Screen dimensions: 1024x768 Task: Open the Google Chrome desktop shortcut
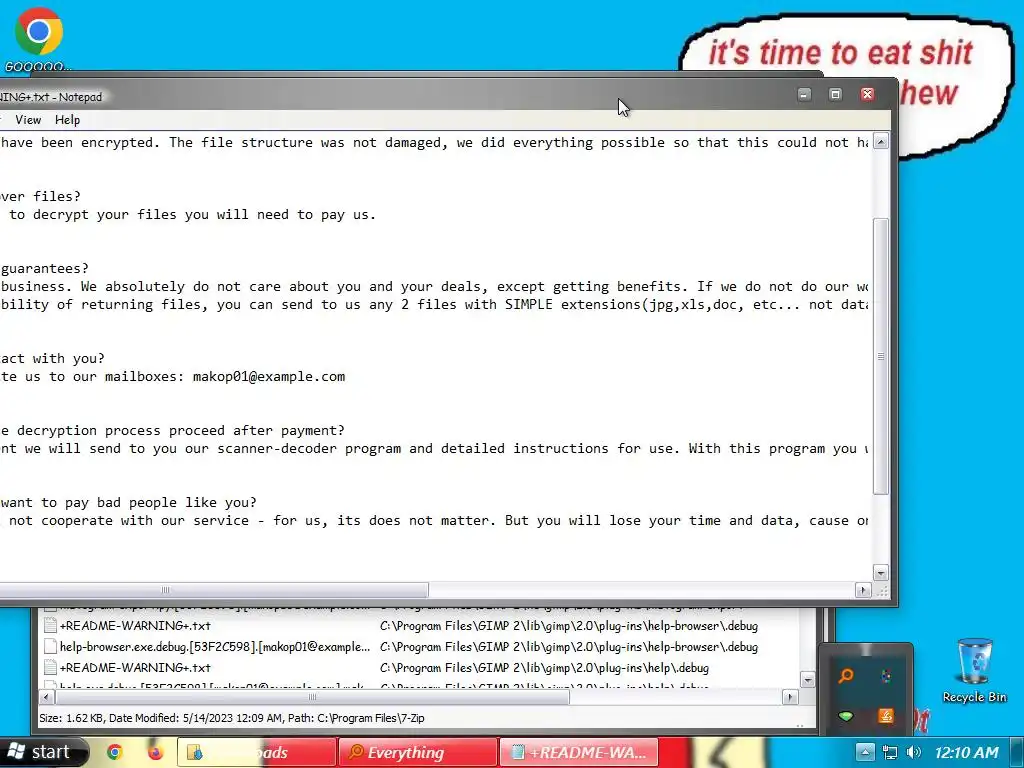(38, 38)
